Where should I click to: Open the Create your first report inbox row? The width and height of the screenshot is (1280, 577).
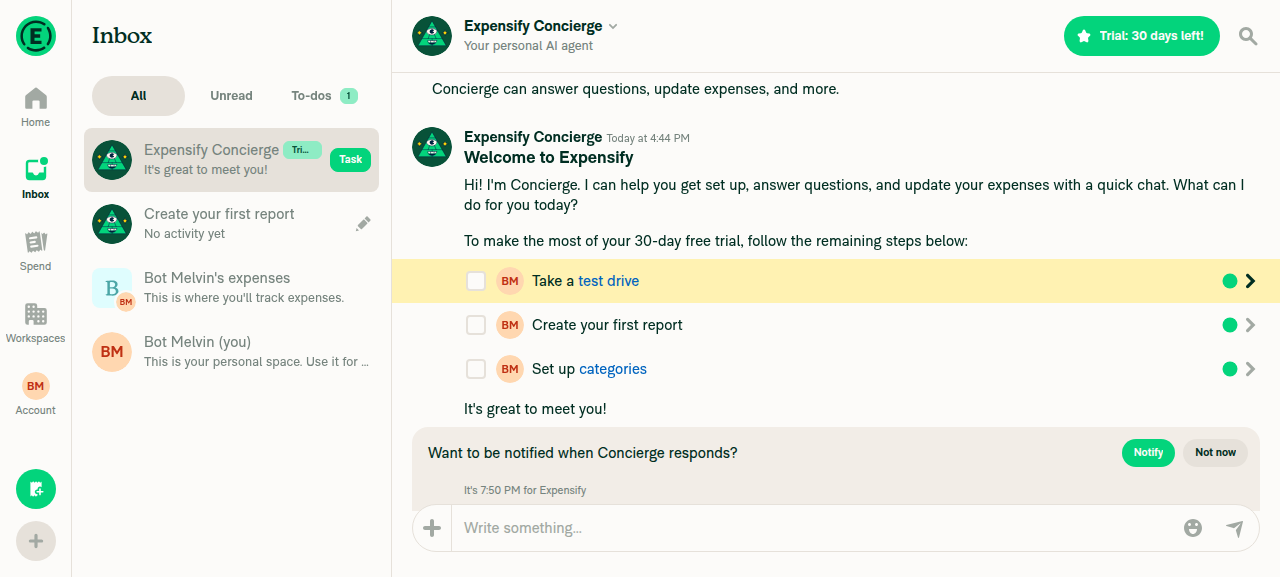pos(231,224)
